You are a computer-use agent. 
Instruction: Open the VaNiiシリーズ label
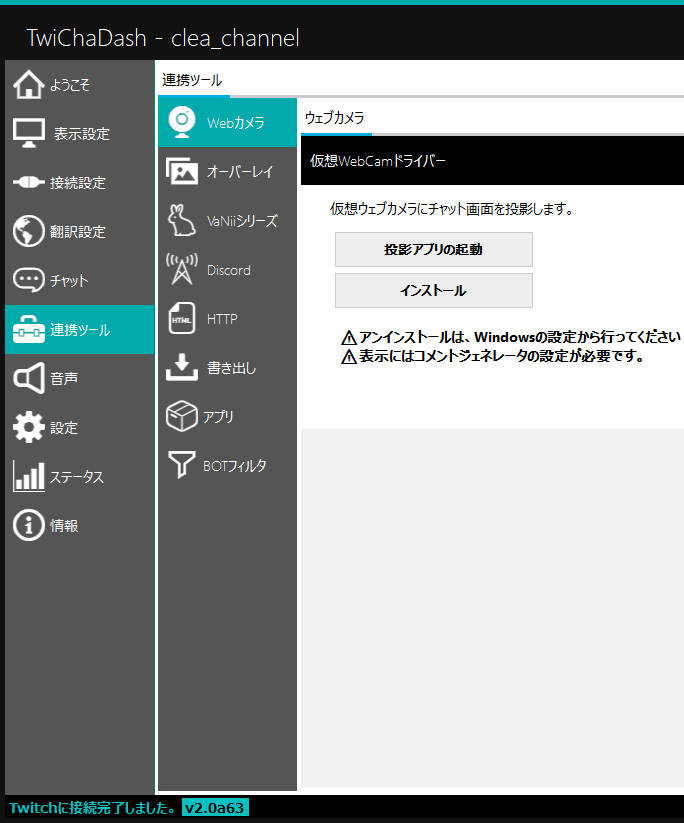click(242, 221)
